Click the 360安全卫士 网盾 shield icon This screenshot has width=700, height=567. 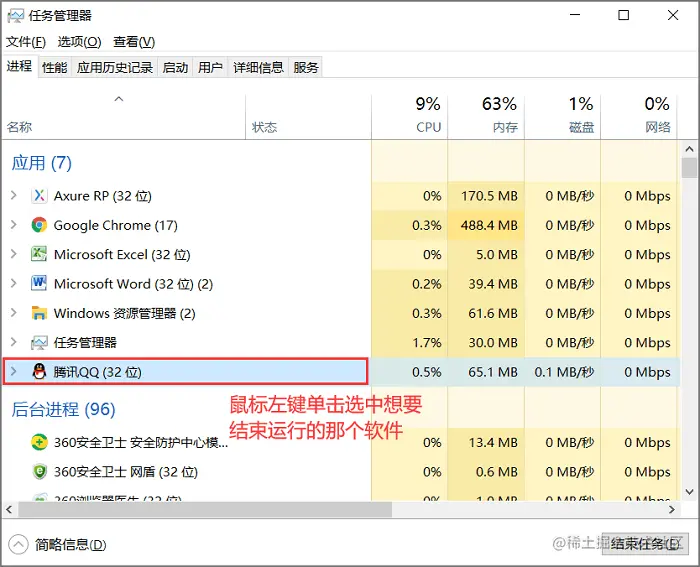coord(39,471)
